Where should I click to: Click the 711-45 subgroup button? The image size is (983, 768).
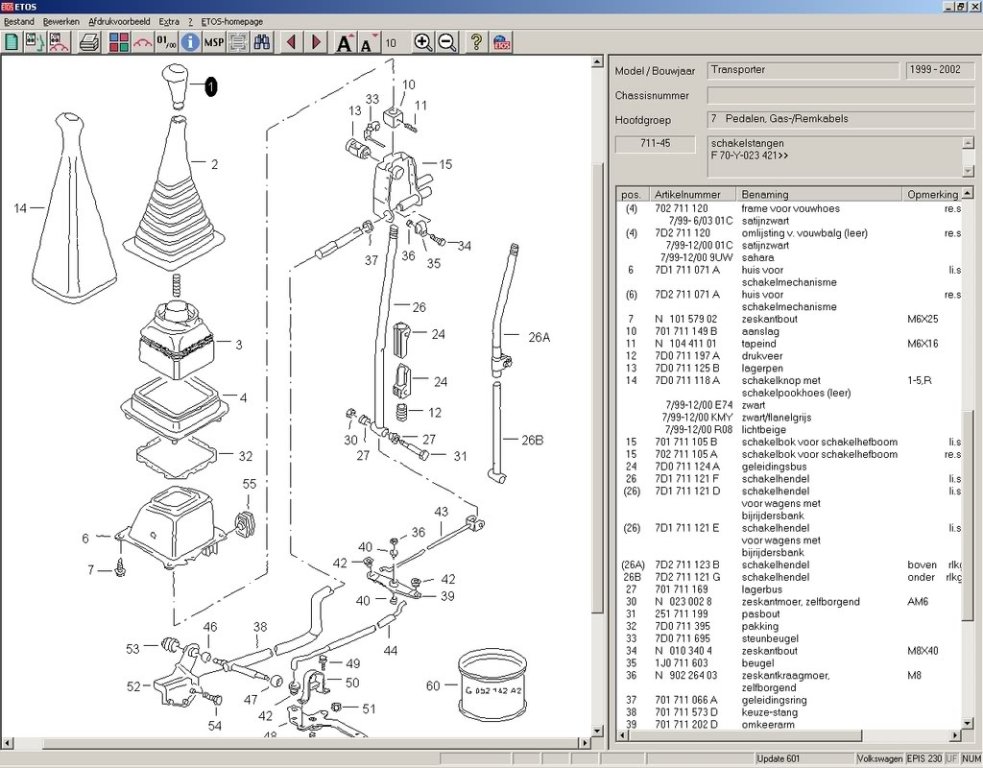tap(655, 144)
